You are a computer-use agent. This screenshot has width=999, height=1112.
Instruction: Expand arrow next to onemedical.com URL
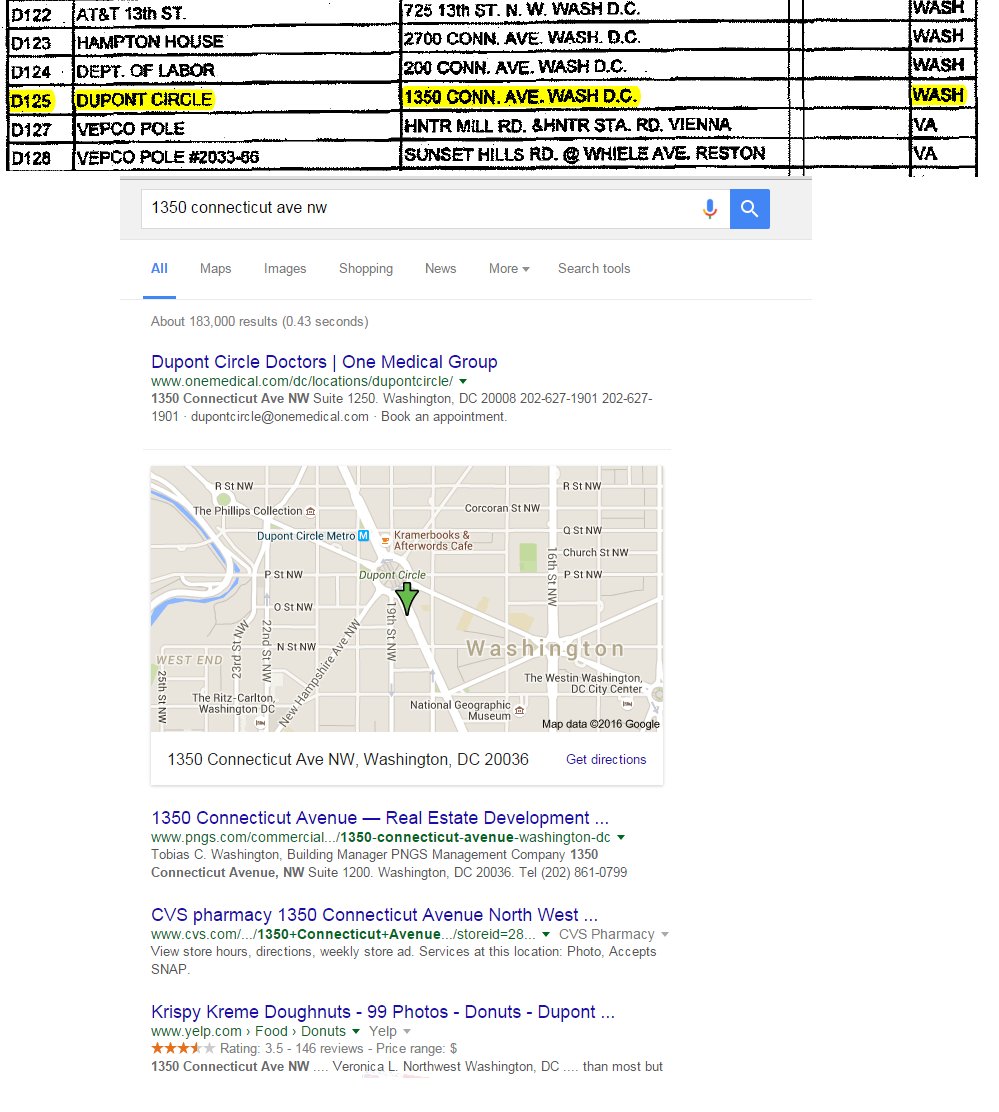(x=463, y=382)
